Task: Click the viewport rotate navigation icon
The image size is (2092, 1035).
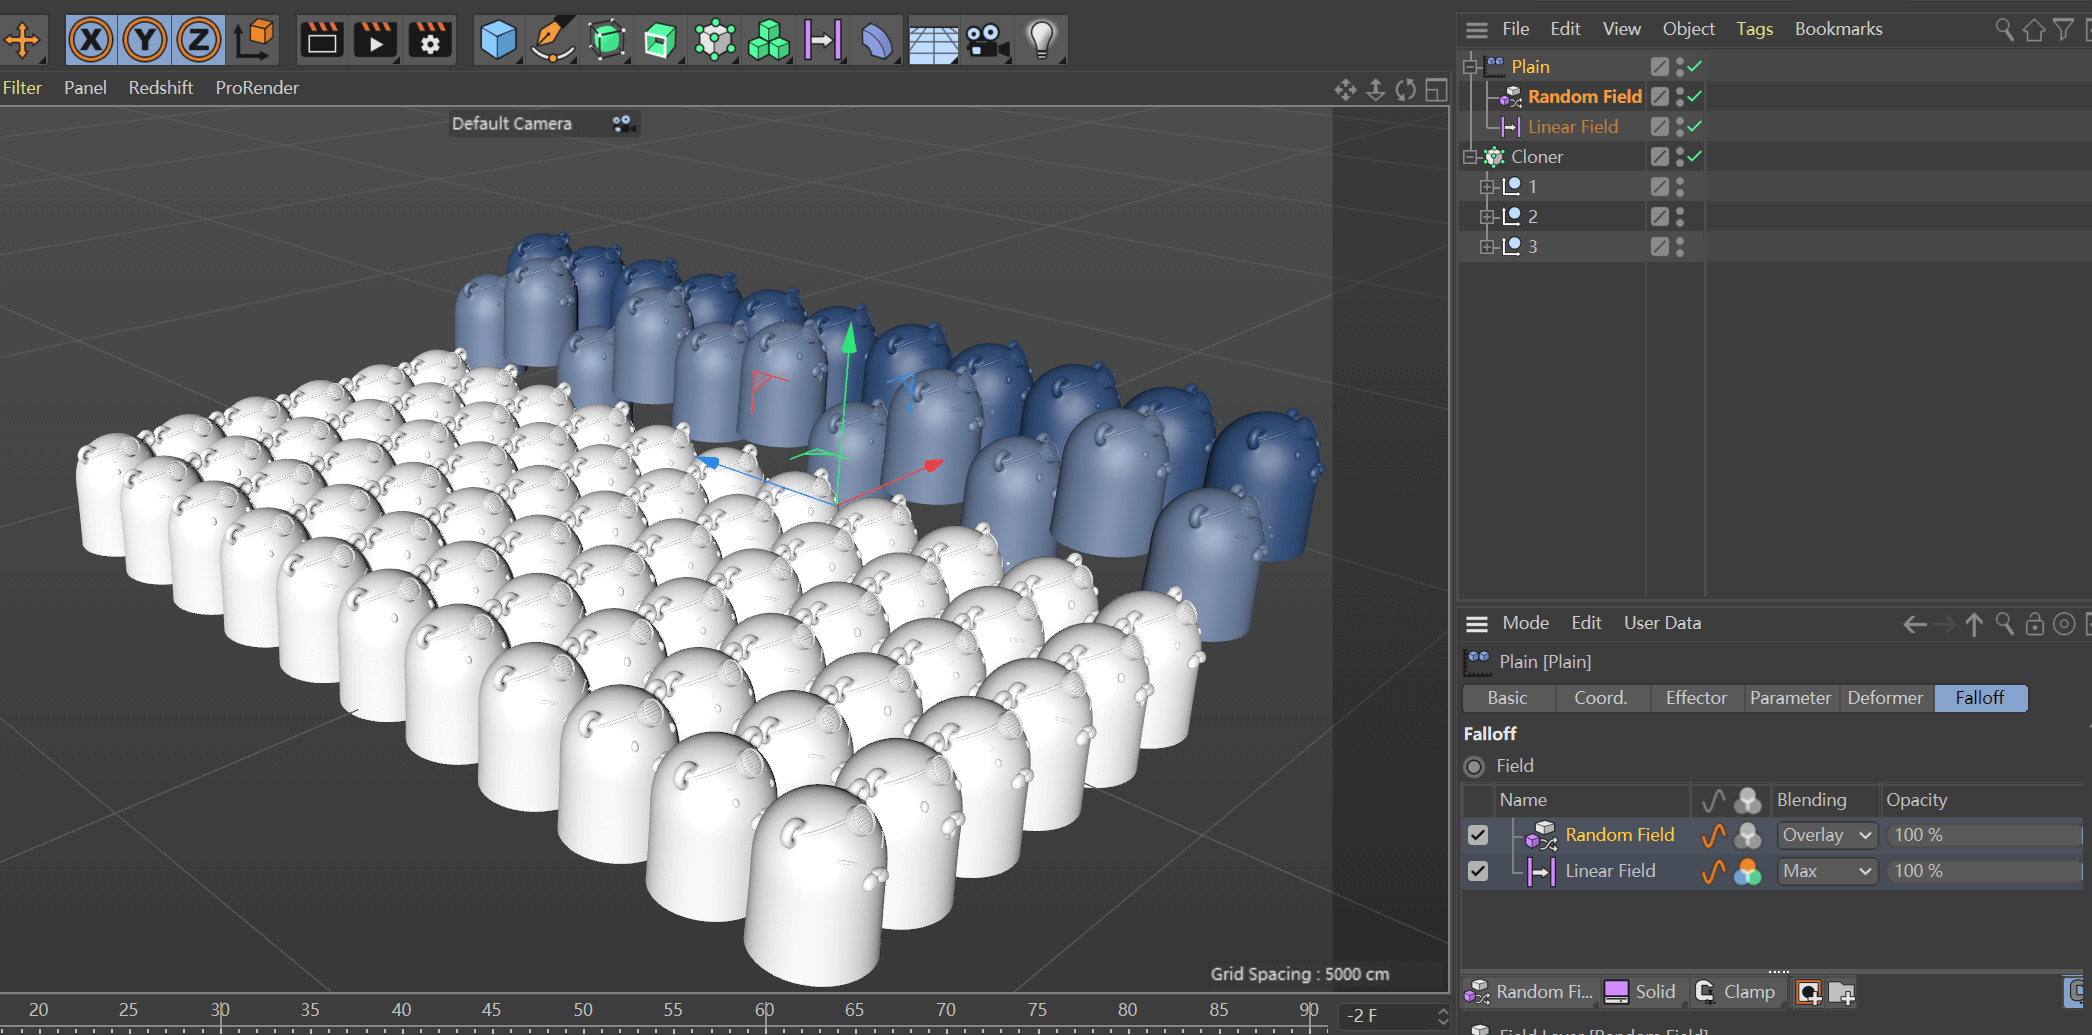Action: (x=1406, y=90)
